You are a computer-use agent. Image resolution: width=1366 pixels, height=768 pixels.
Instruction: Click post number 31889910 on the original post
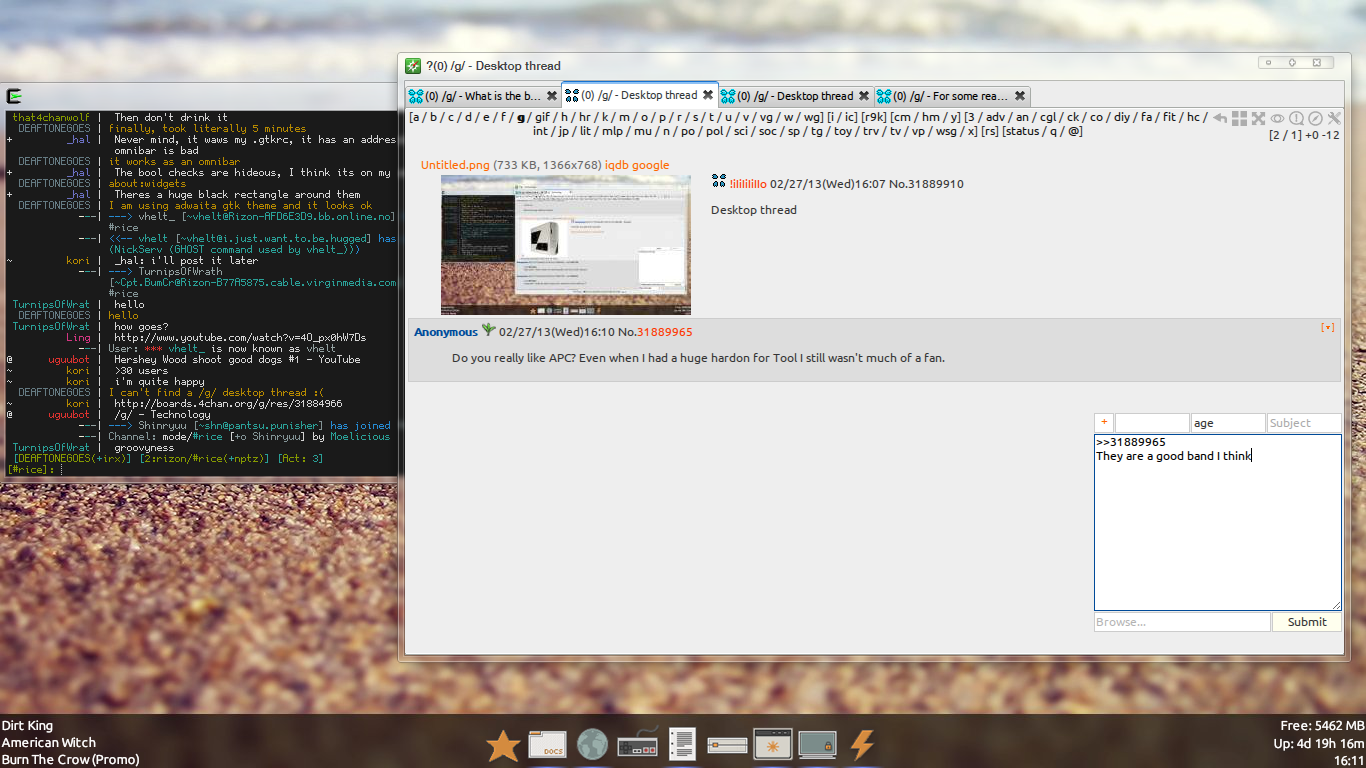[x=935, y=184]
